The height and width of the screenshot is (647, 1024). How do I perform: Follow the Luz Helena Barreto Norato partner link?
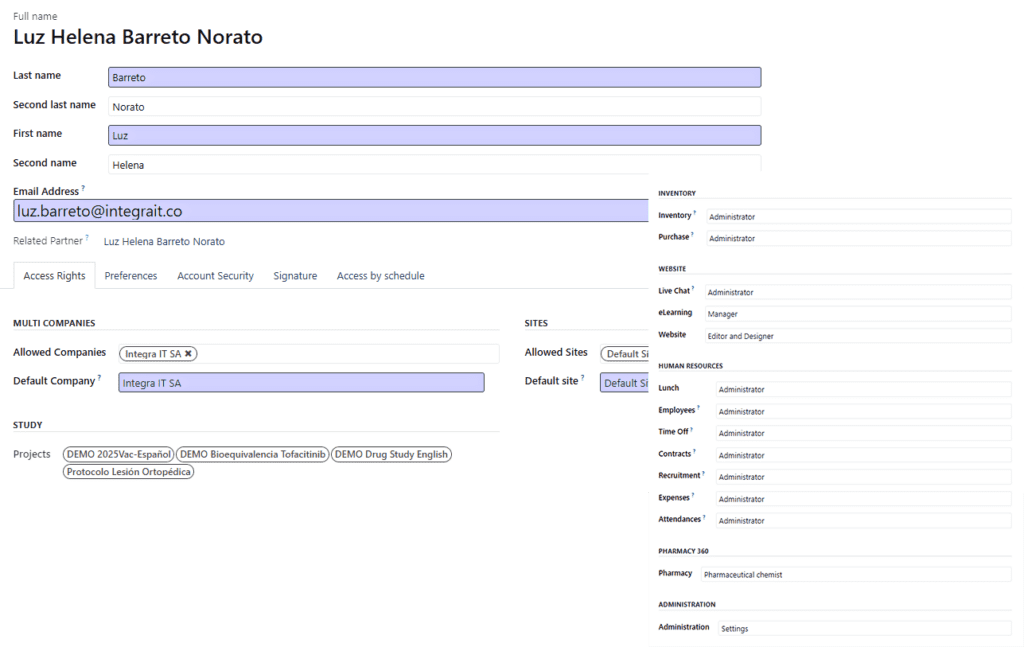pos(164,241)
